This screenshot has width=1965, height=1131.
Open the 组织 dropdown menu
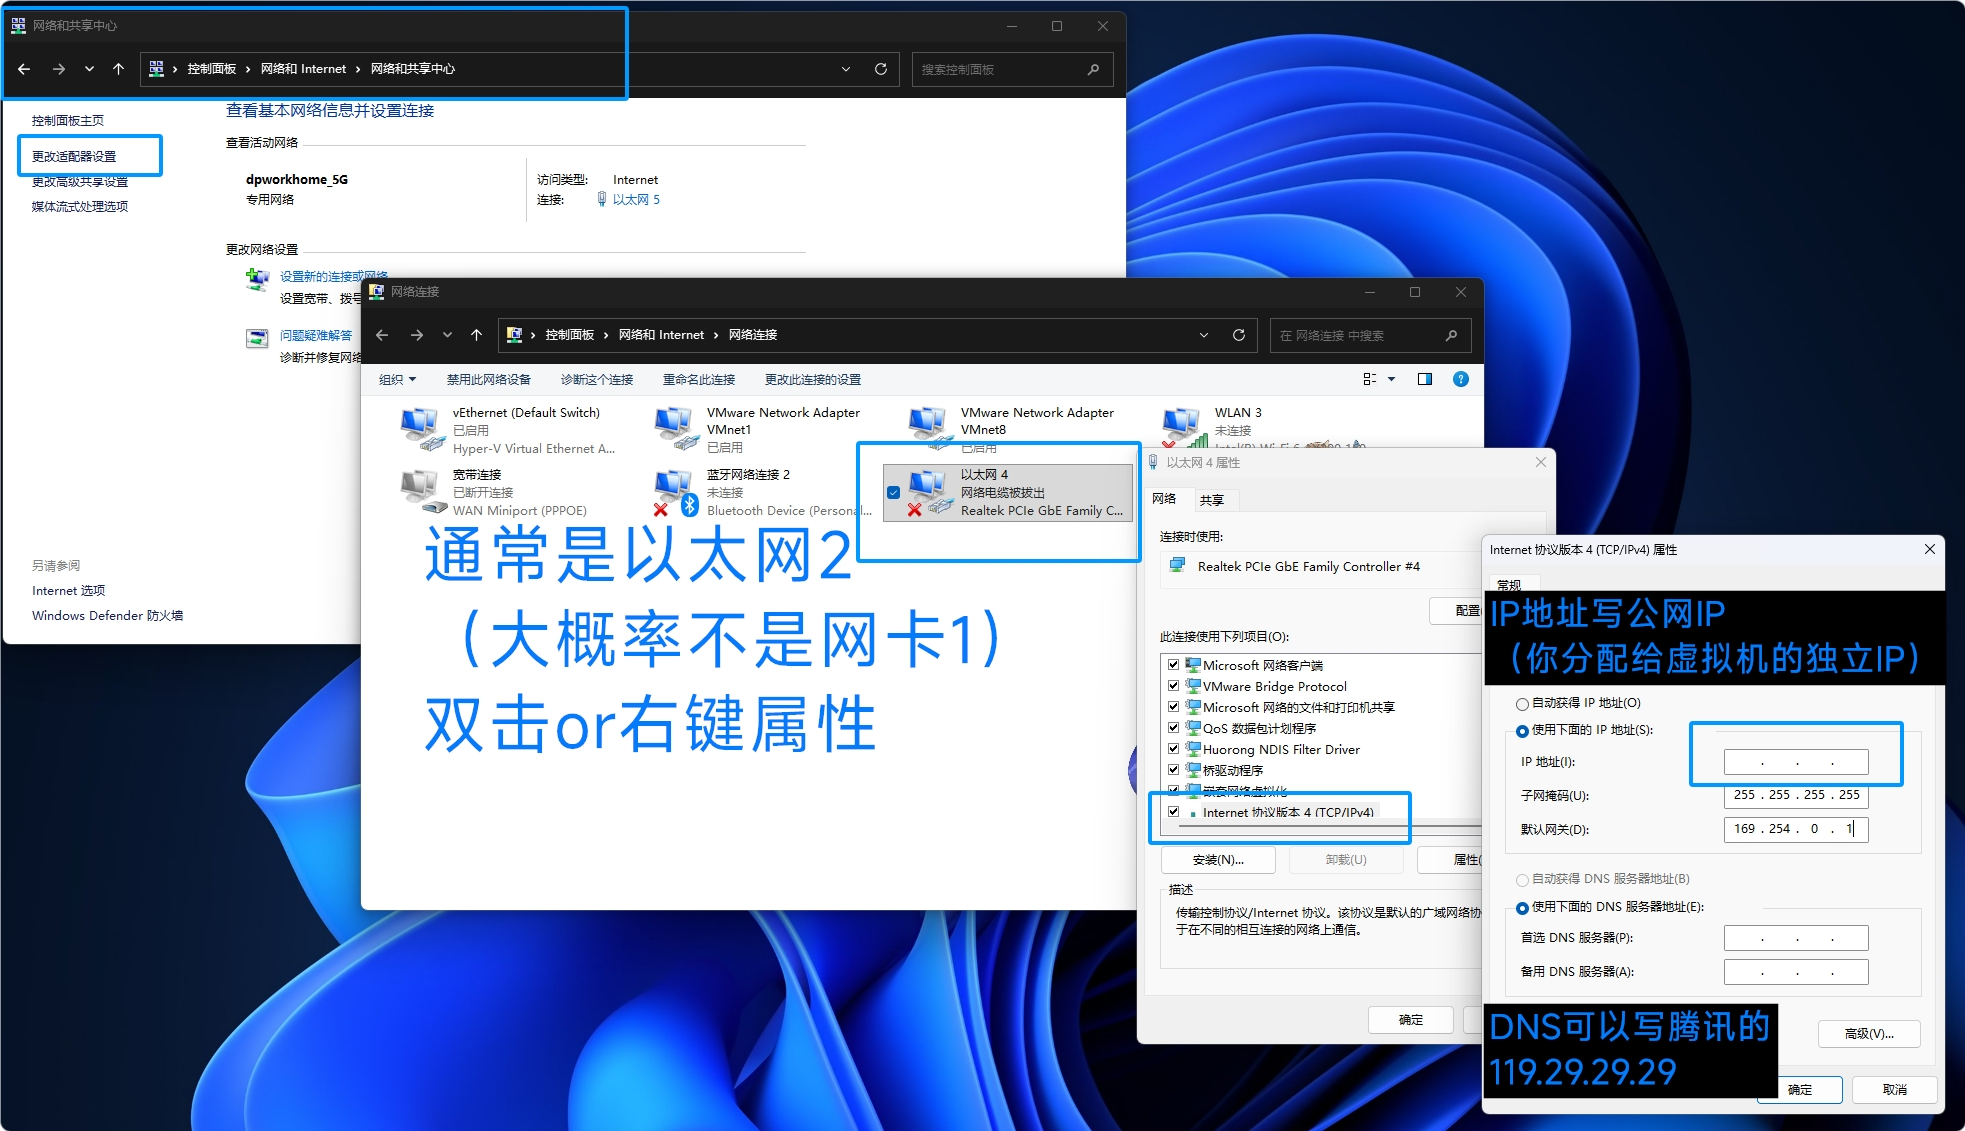pyautogui.click(x=398, y=379)
